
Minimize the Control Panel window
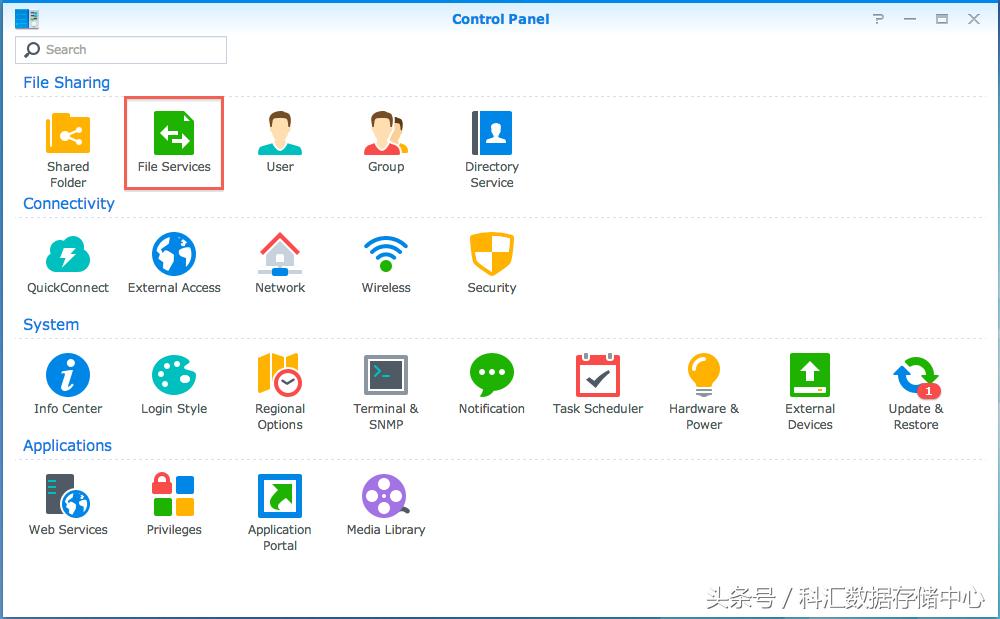tap(910, 19)
